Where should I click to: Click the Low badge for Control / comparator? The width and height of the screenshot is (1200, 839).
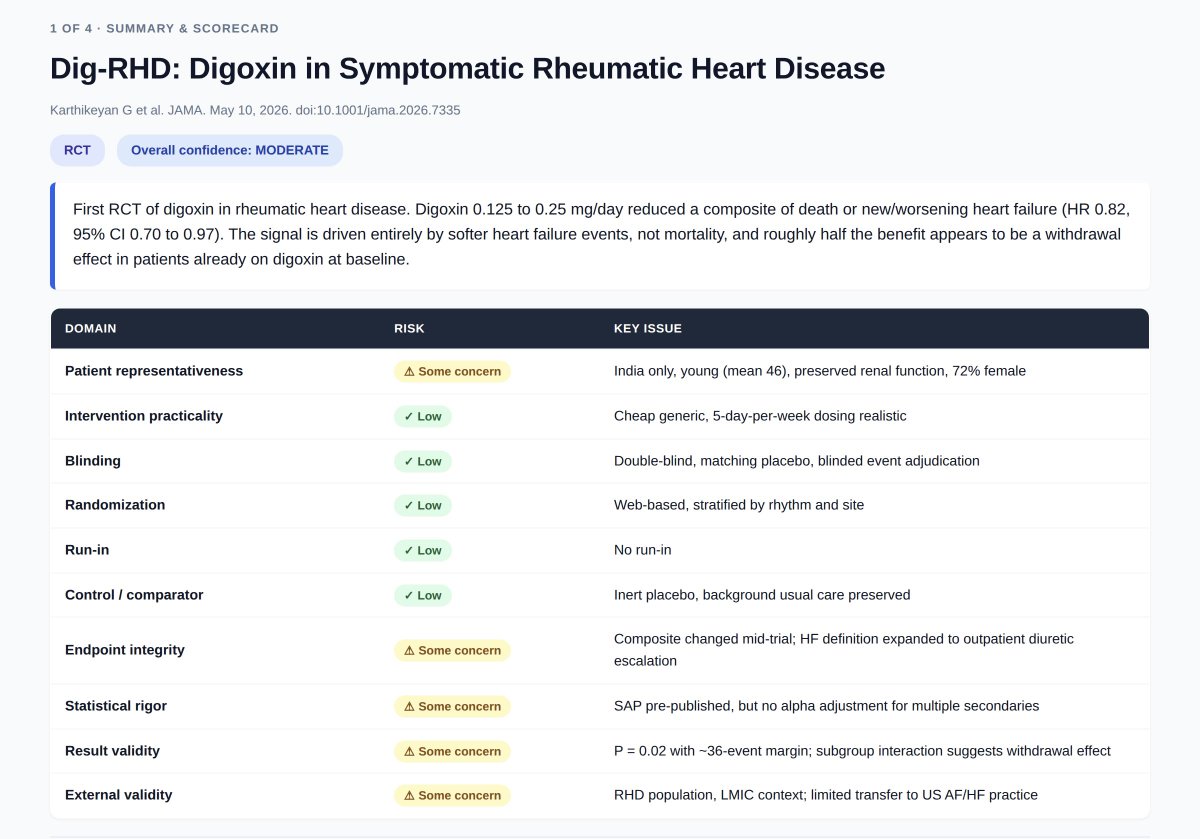[x=423, y=595]
